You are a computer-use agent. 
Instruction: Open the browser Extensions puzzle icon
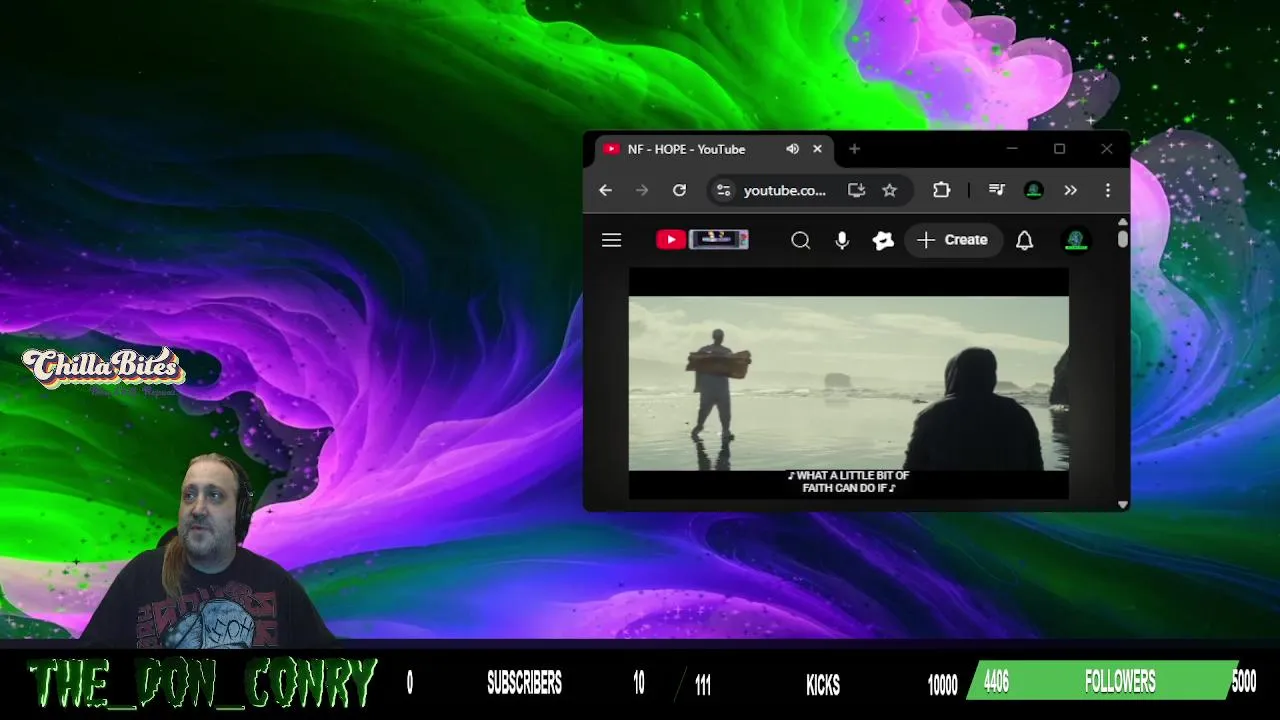pyautogui.click(x=941, y=190)
